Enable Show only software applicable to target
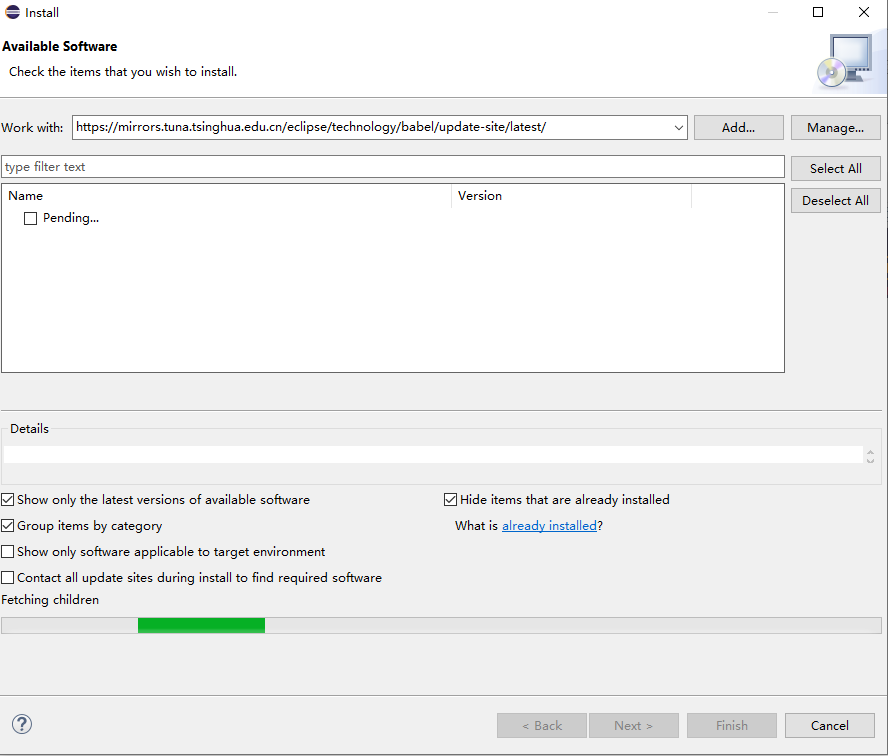Image resolution: width=888 pixels, height=756 pixels. click(8, 552)
